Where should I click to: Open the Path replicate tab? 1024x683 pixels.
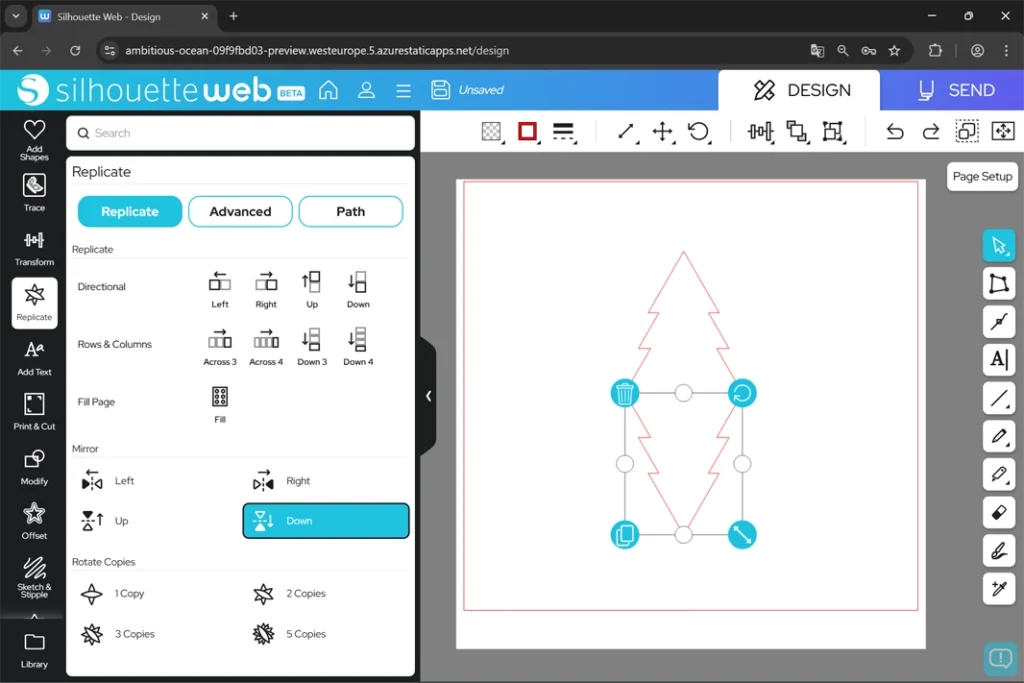[350, 211]
